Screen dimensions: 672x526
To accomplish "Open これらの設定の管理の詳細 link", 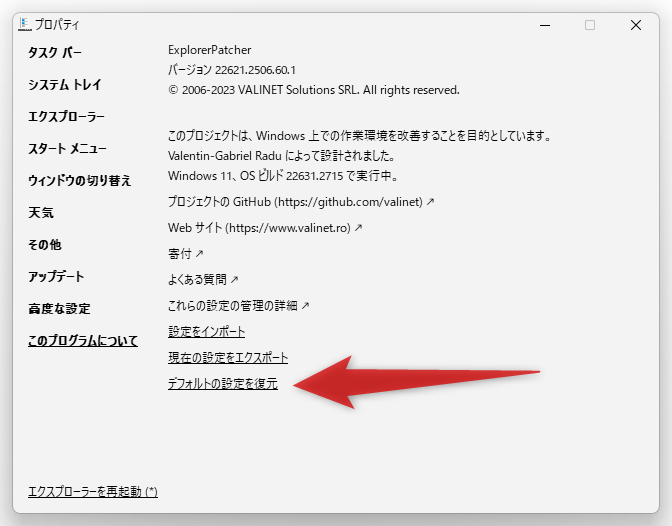I will 238,306.
